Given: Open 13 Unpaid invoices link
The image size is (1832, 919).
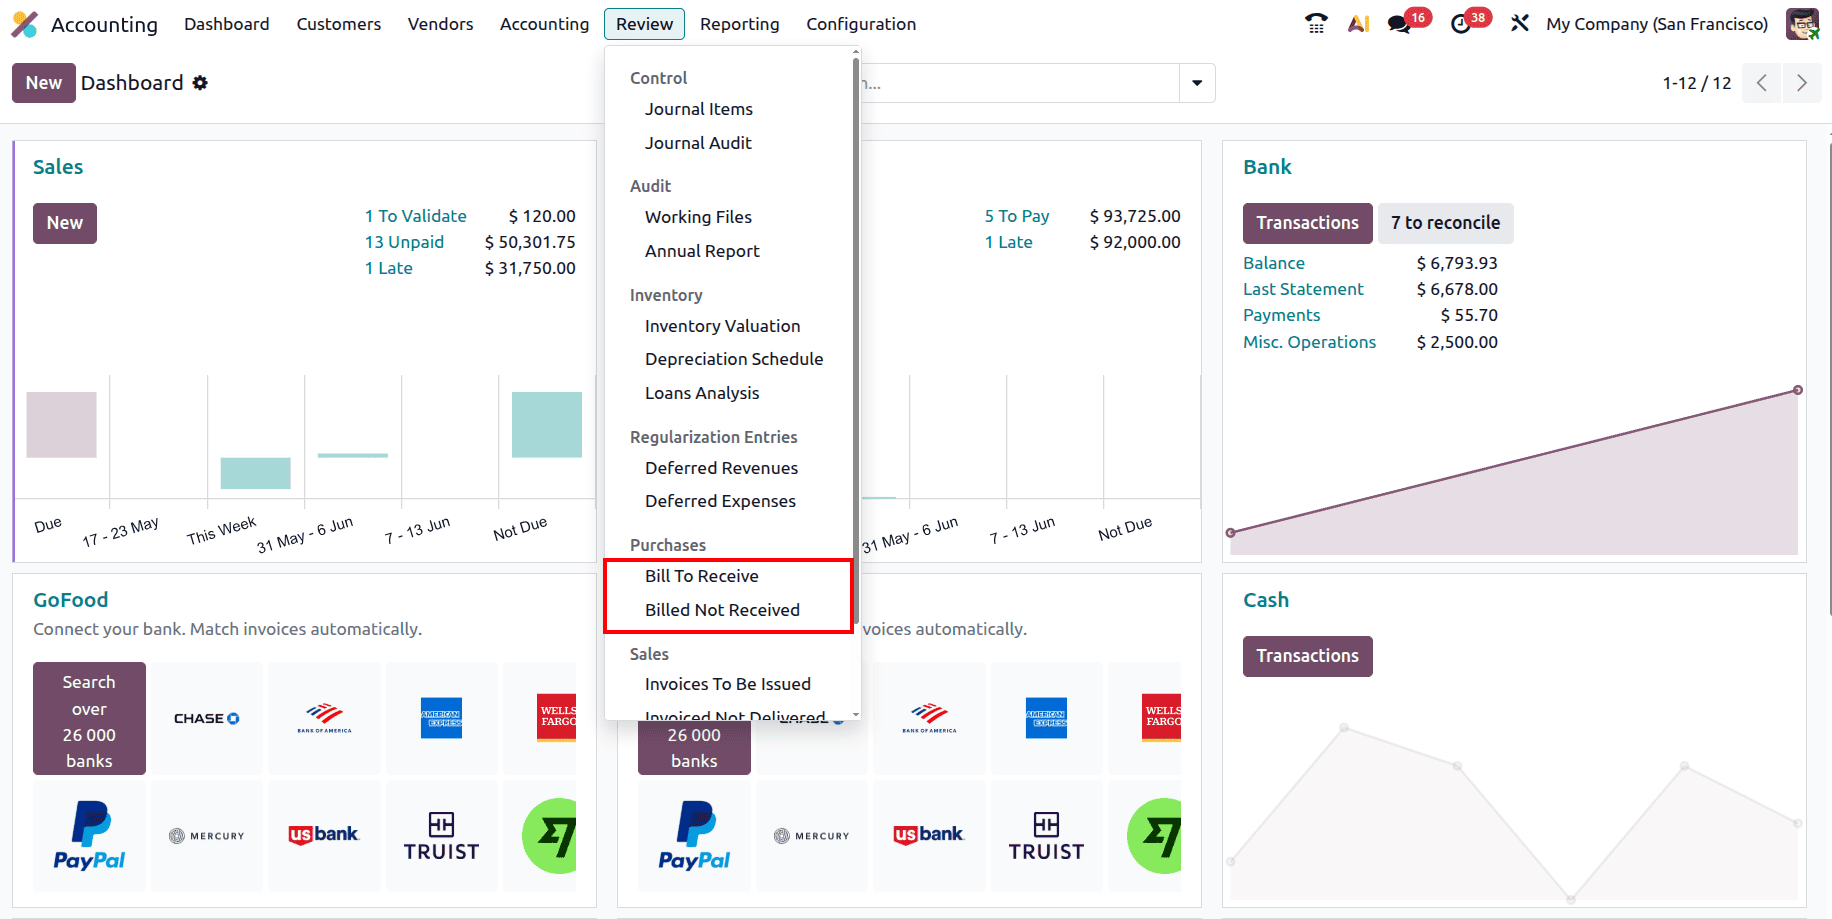Looking at the screenshot, I should click(x=404, y=242).
